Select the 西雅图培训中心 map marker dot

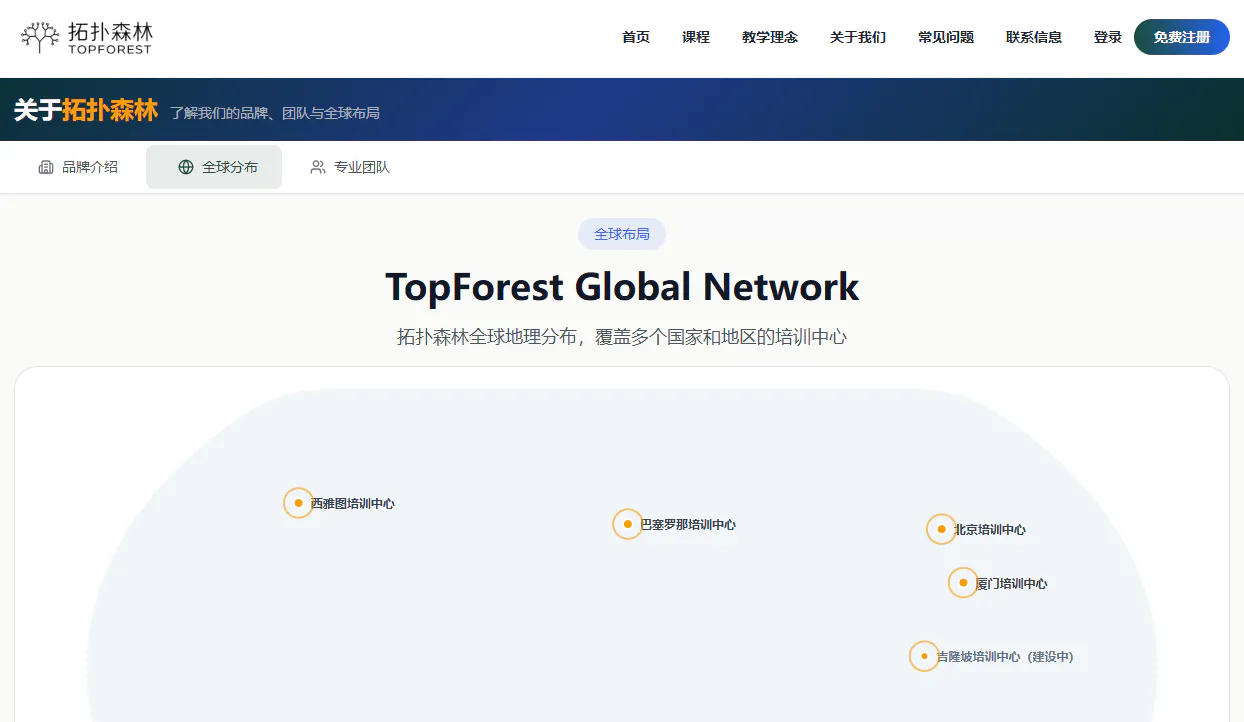coord(298,503)
